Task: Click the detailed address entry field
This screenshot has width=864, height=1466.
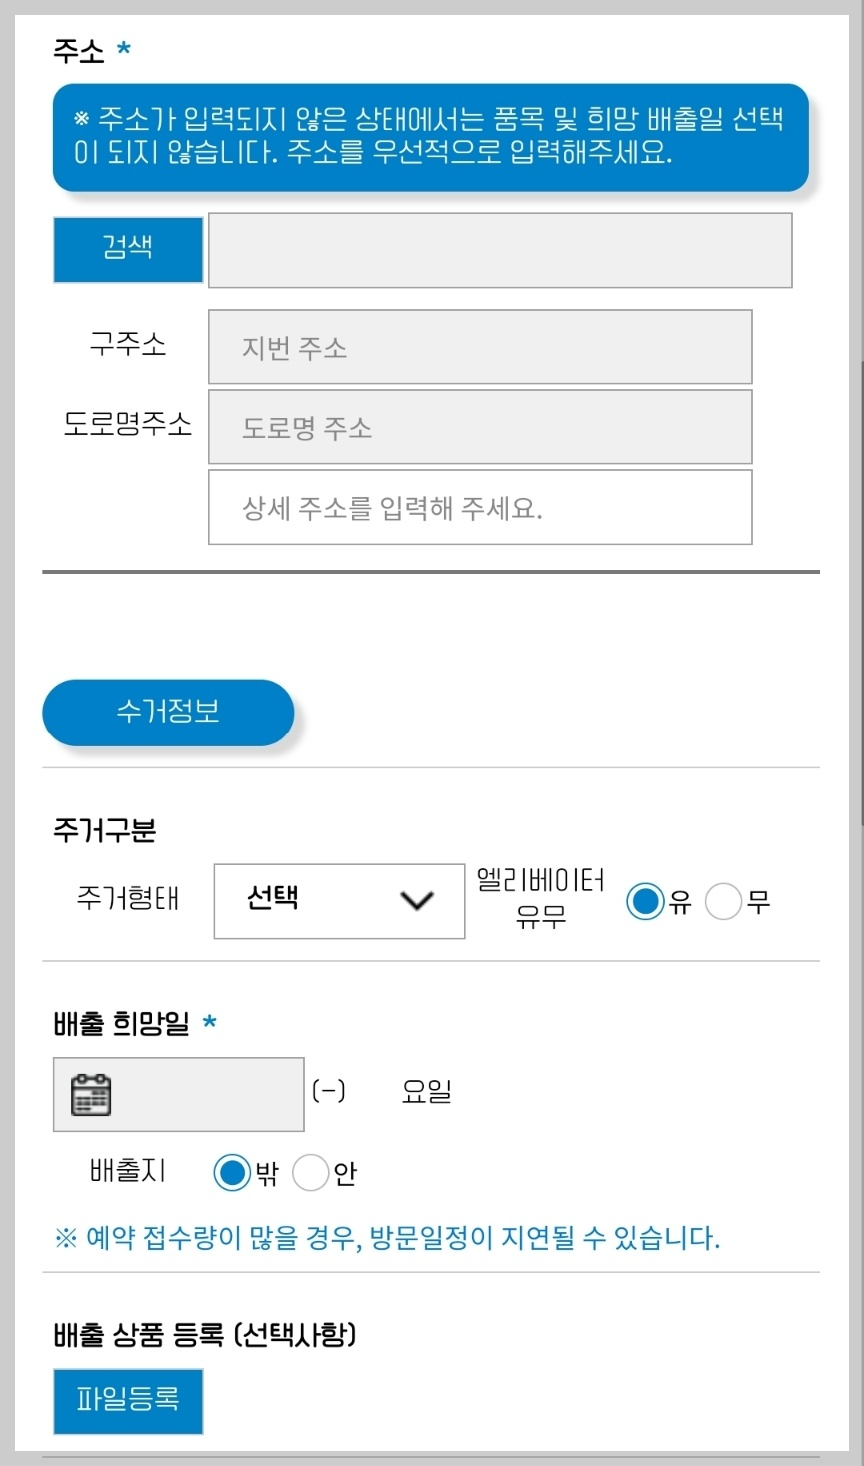Action: pyautogui.click(x=479, y=507)
